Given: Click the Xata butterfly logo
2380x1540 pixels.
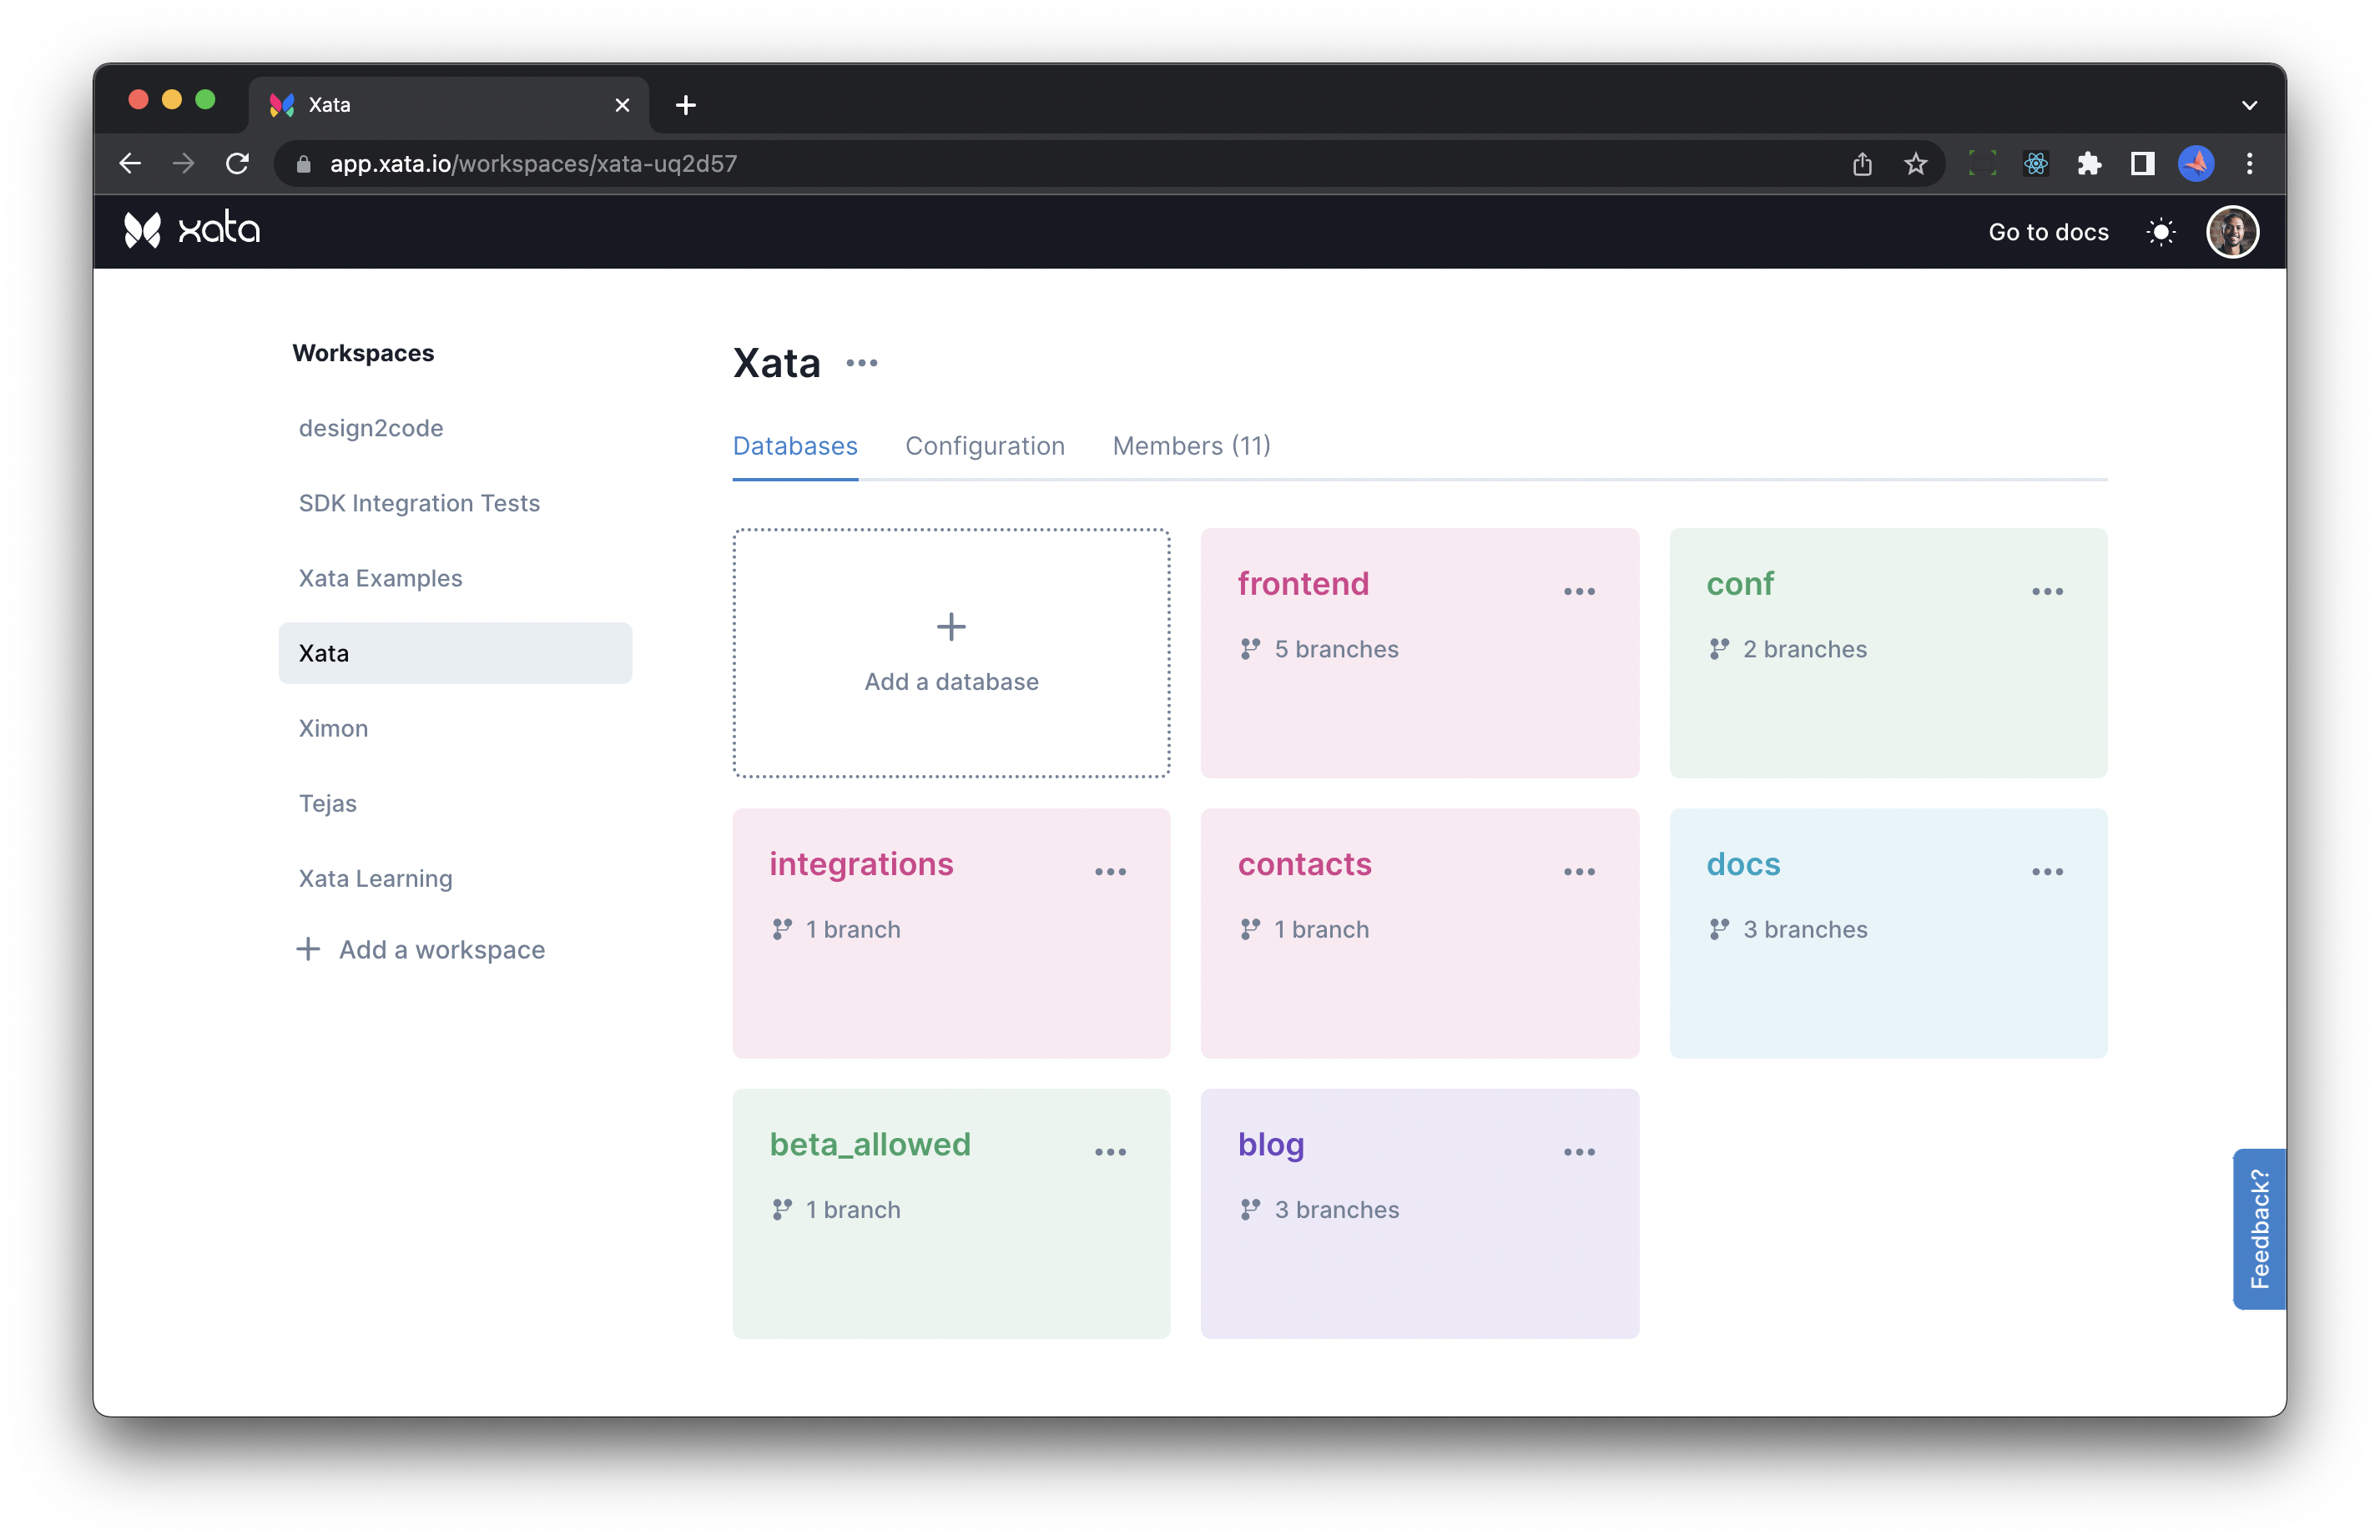Looking at the screenshot, I should tap(143, 231).
